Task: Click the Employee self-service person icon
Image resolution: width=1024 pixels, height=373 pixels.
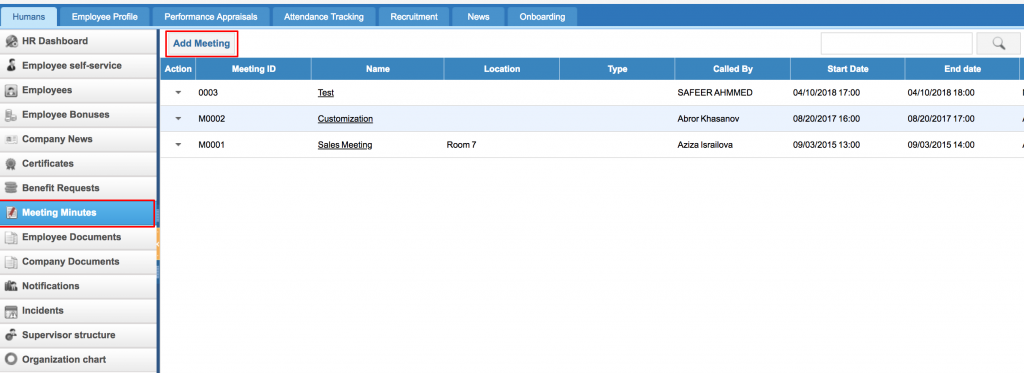Action: click(10, 65)
